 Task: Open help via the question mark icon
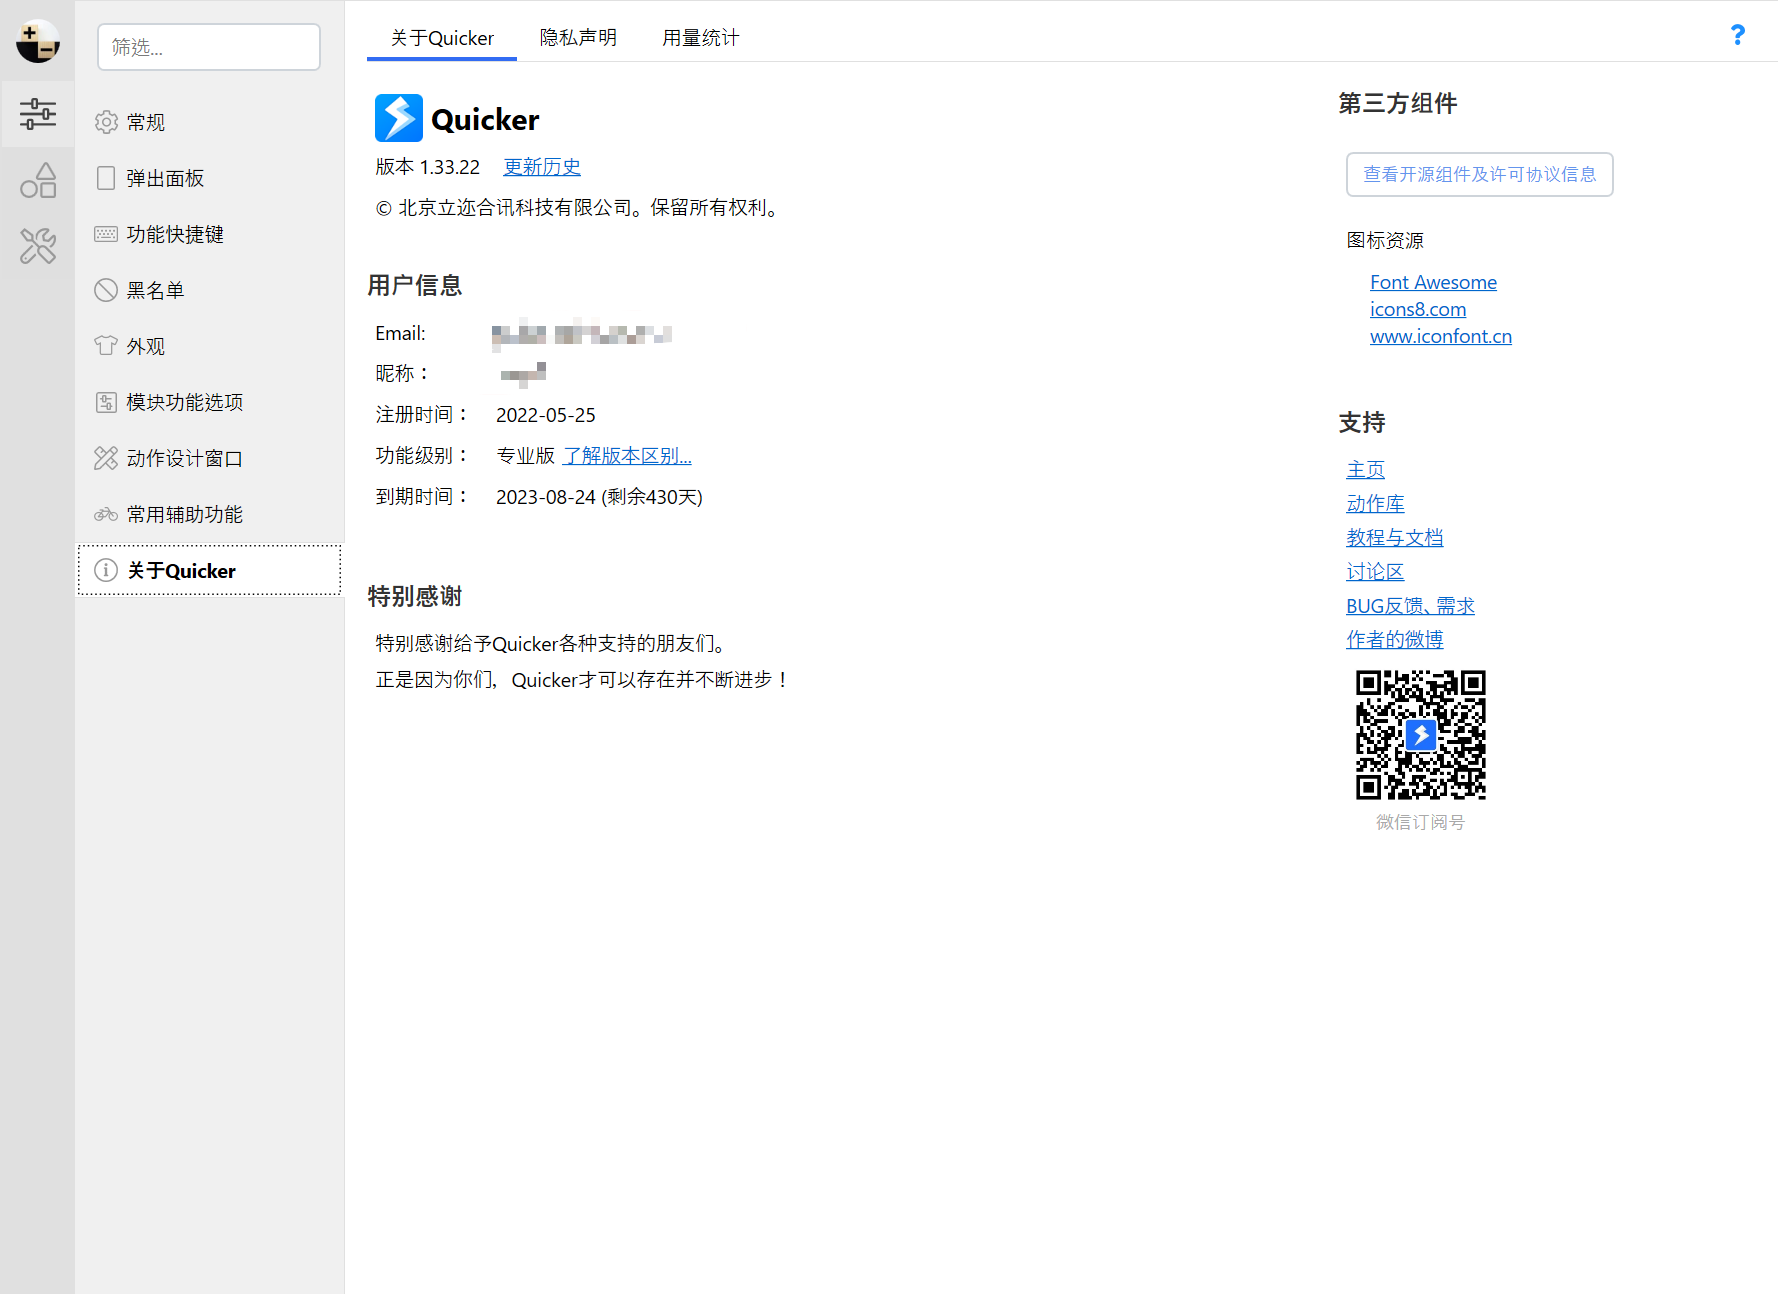pos(1738,35)
